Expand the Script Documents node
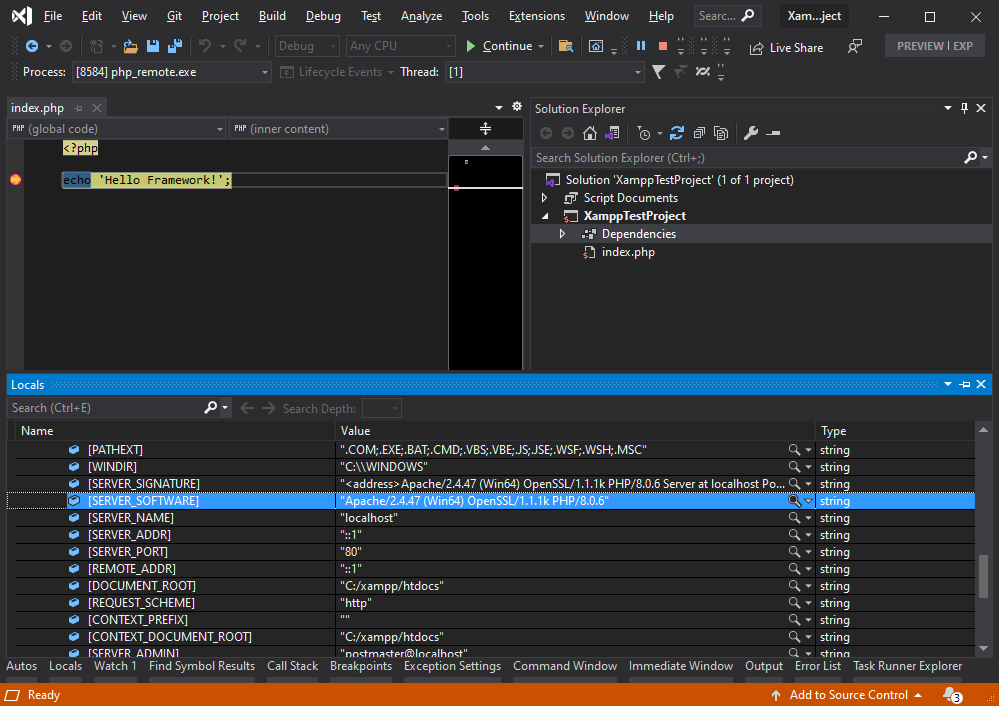 pyautogui.click(x=545, y=198)
